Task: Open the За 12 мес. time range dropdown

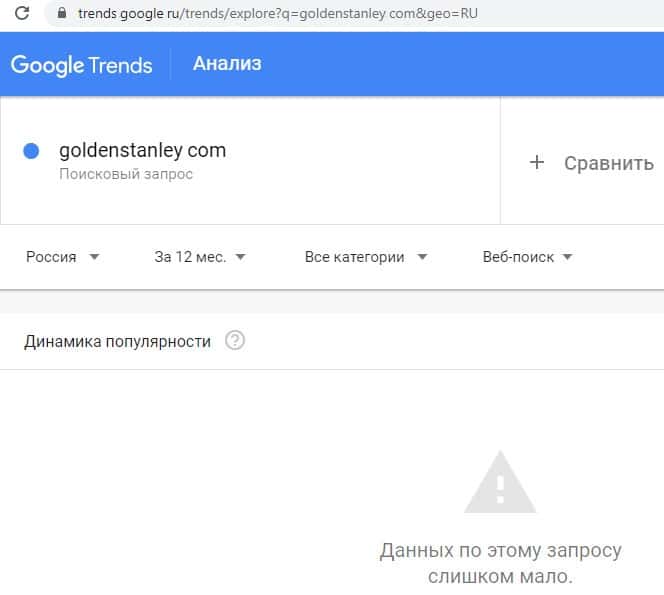Action: [200, 257]
